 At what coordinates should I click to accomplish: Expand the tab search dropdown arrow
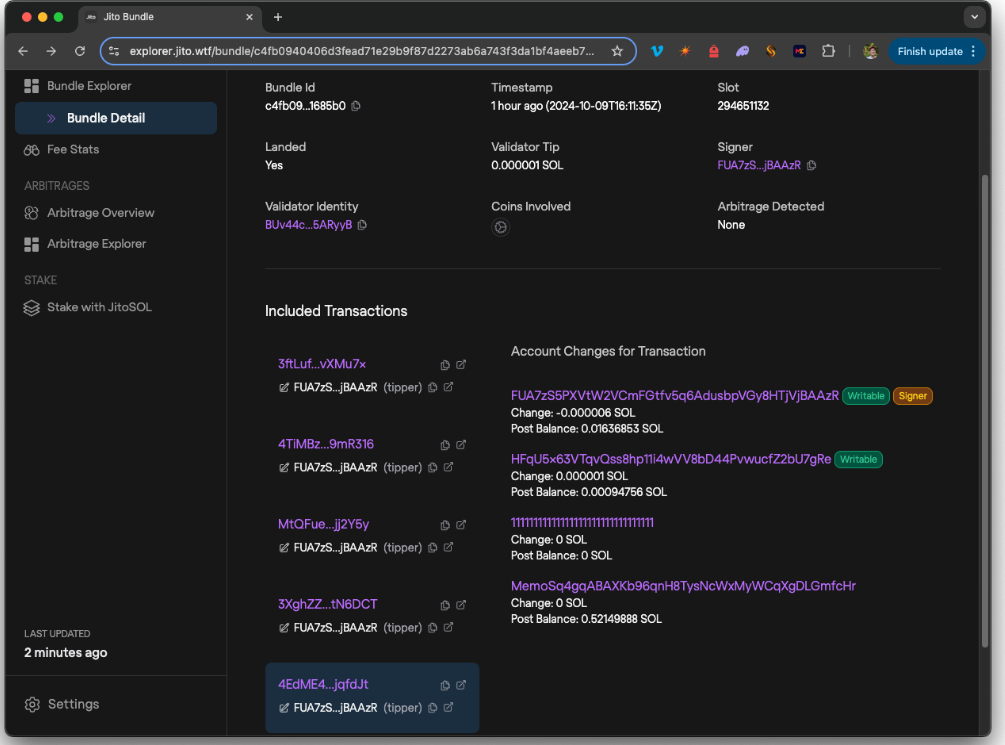pyautogui.click(x=974, y=17)
